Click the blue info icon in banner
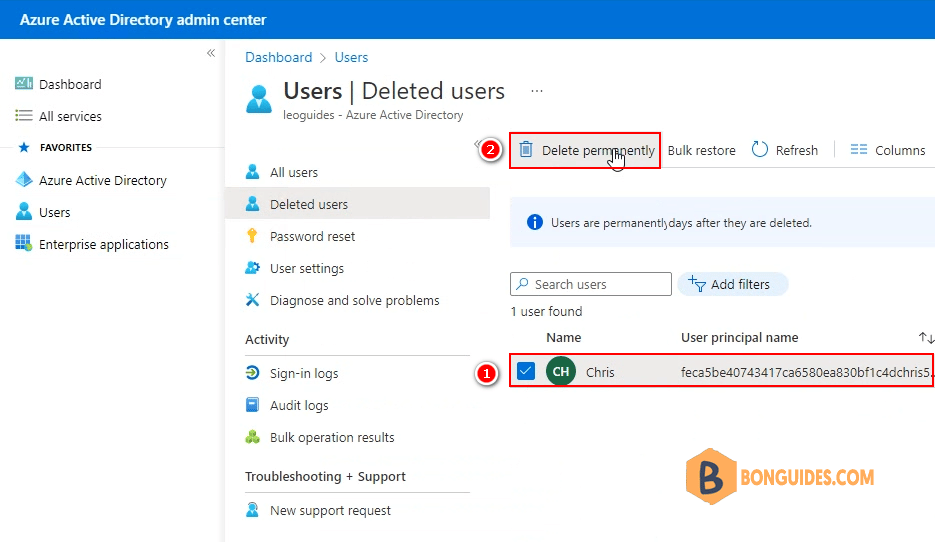This screenshot has width=935, height=542. (x=535, y=222)
